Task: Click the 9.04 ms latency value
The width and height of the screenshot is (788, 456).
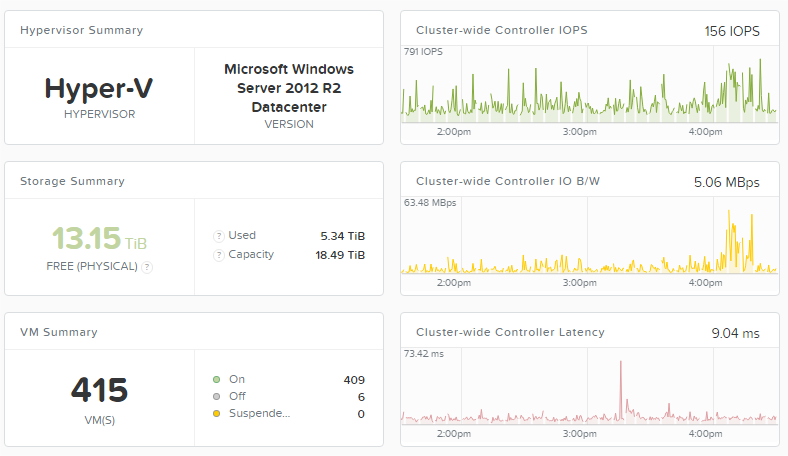Action: point(736,333)
